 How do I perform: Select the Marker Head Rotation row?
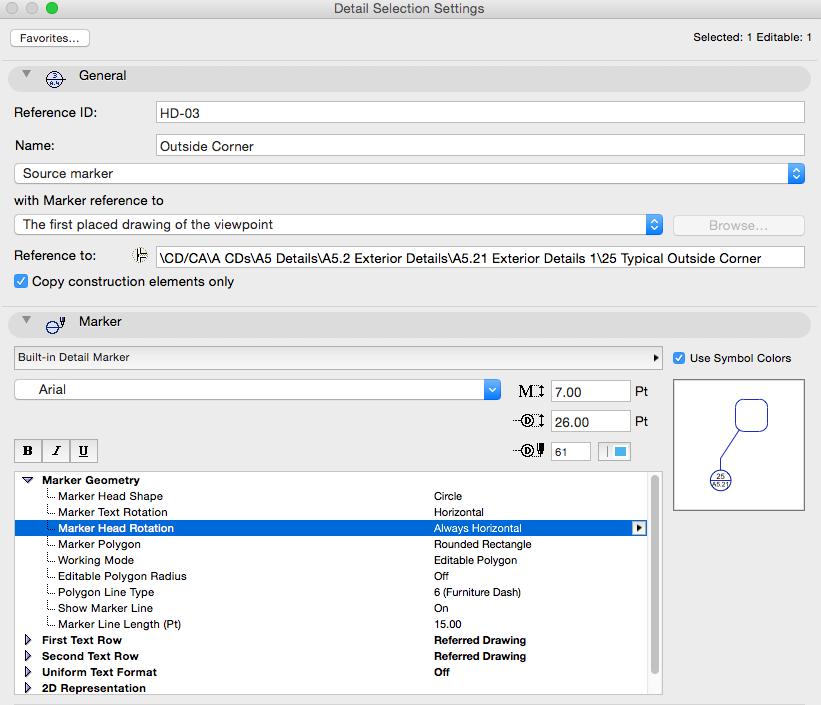331,528
